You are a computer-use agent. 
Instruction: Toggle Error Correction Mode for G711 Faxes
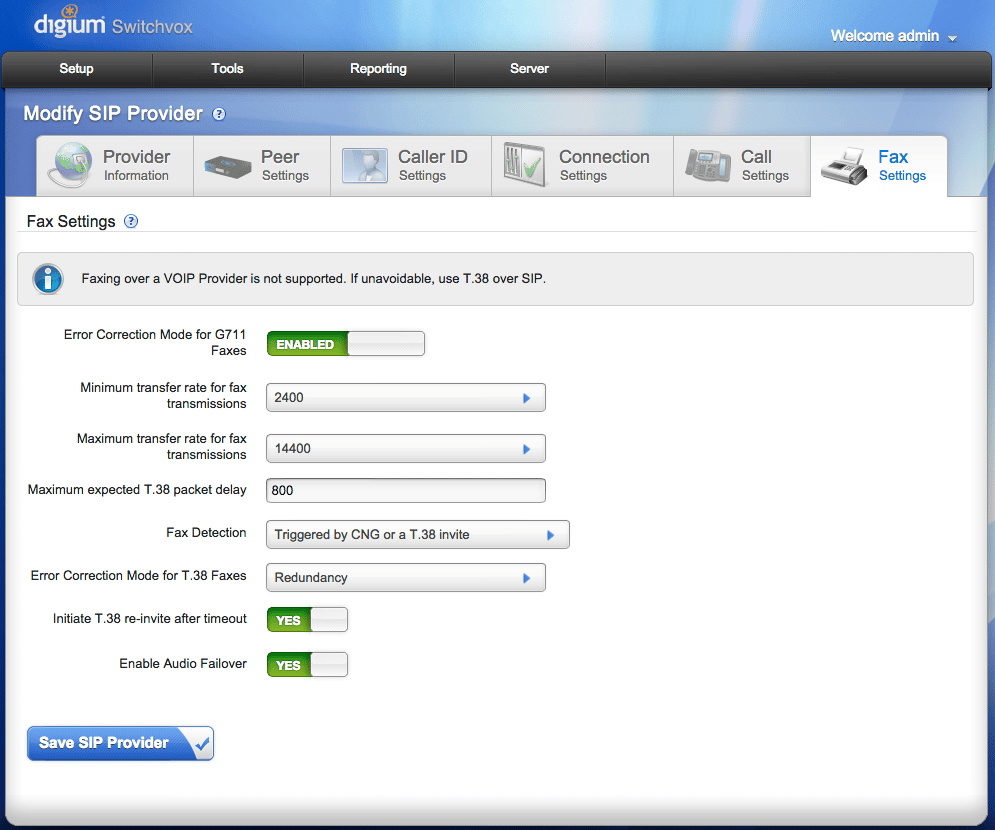point(346,344)
